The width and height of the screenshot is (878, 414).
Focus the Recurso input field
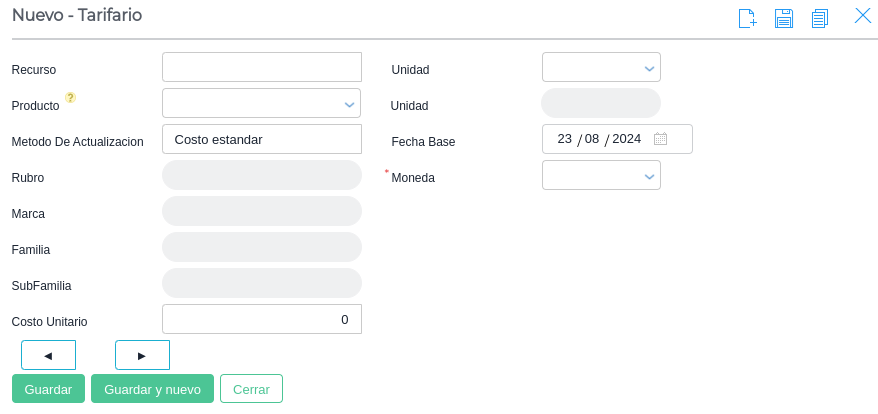coord(261,67)
